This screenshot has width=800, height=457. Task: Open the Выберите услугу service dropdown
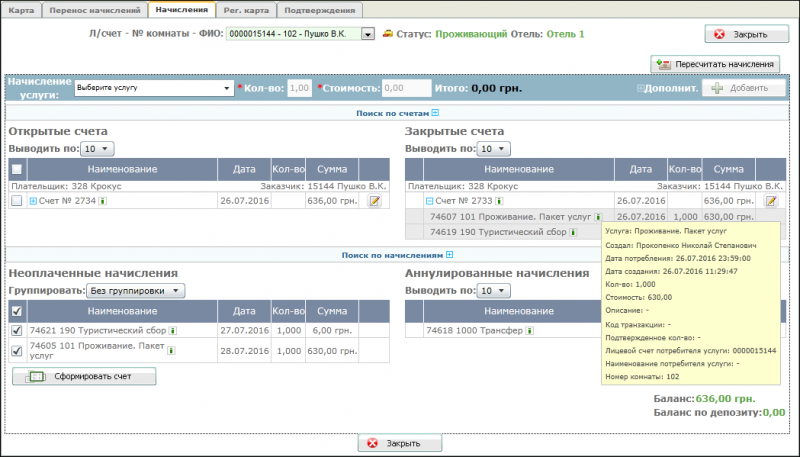(153, 88)
